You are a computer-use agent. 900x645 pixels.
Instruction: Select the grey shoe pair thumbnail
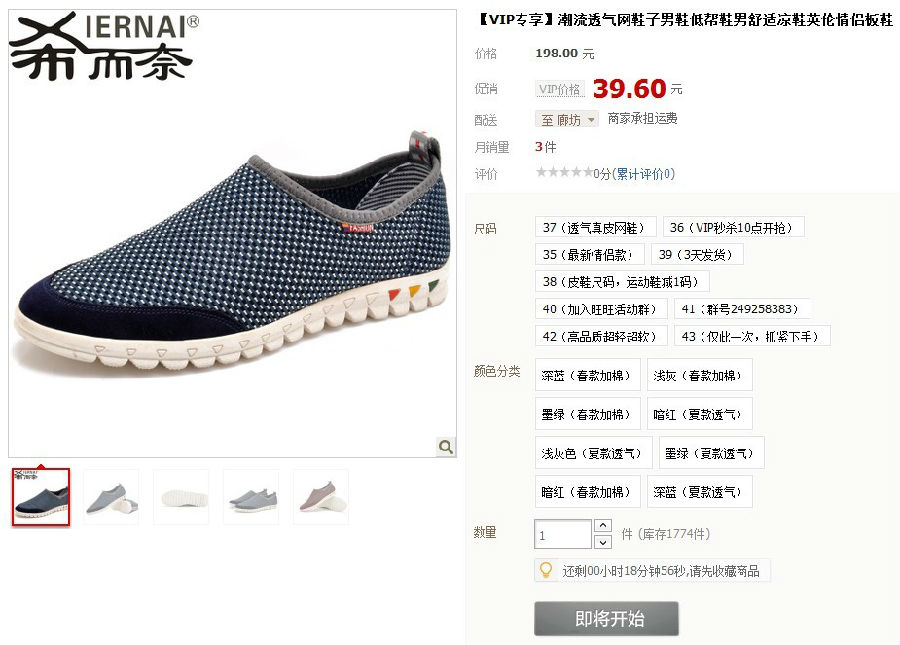tap(251, 497)
